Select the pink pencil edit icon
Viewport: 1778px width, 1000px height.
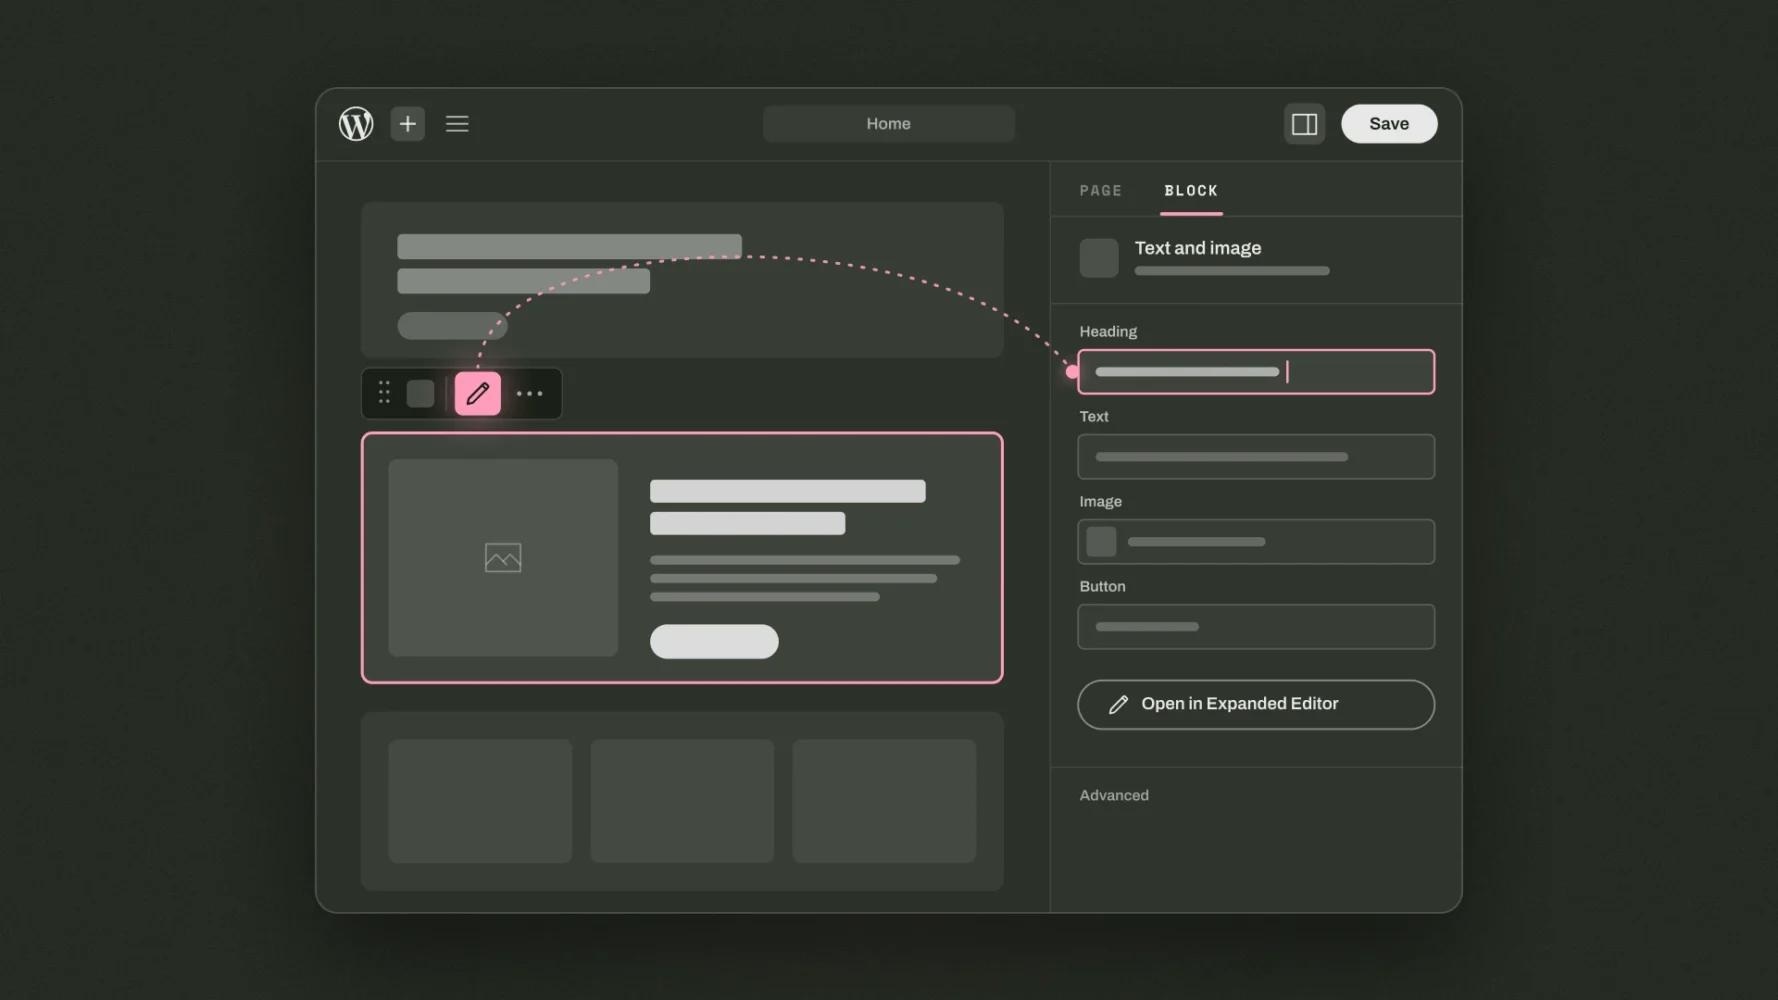pos(478,394)
